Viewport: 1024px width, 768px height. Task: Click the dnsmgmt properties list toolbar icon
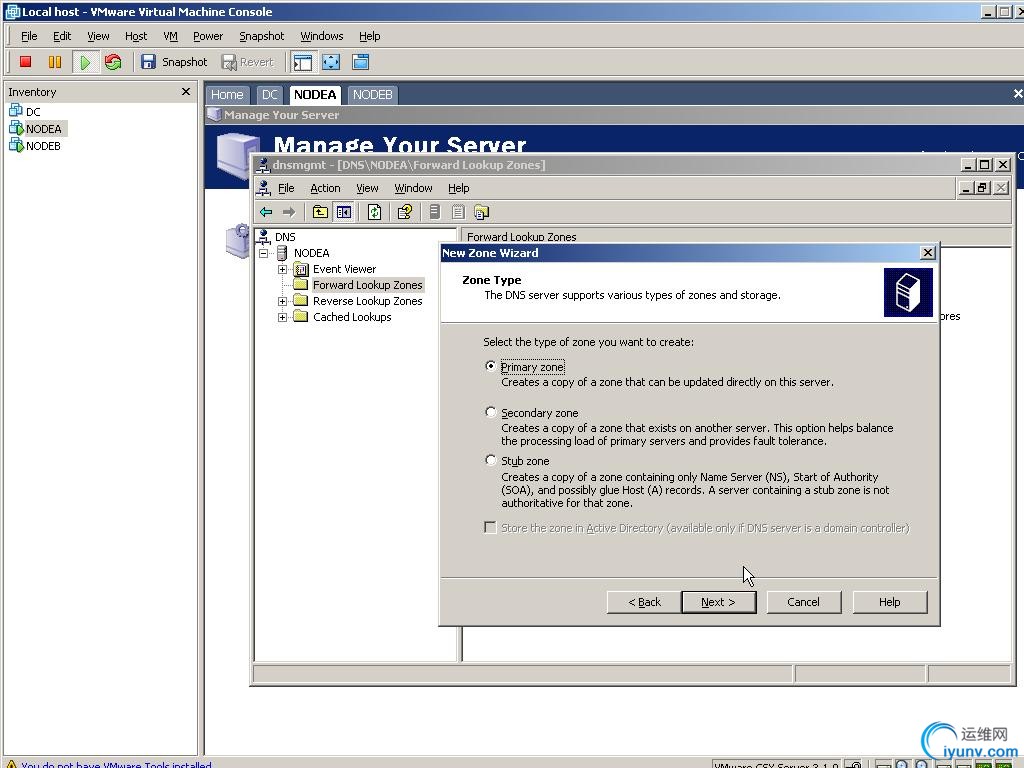click(458, 212)
